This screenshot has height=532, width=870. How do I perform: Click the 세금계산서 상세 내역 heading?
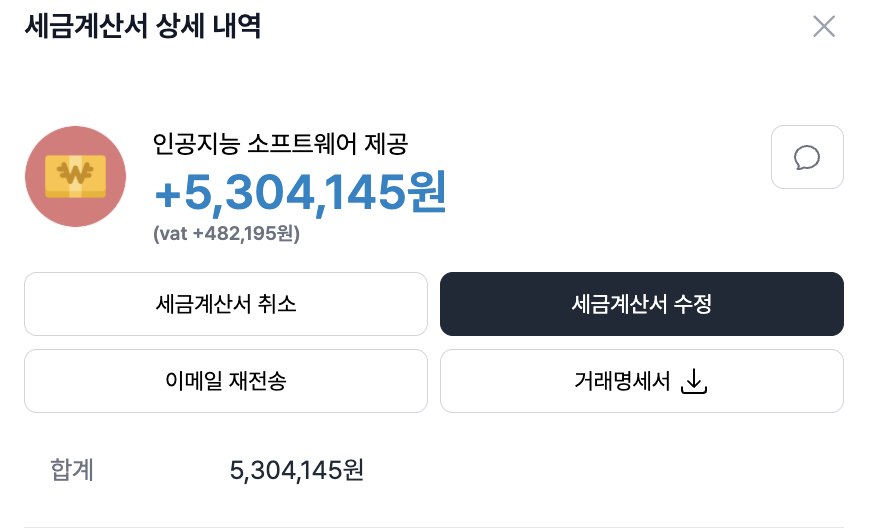point(143,27)
